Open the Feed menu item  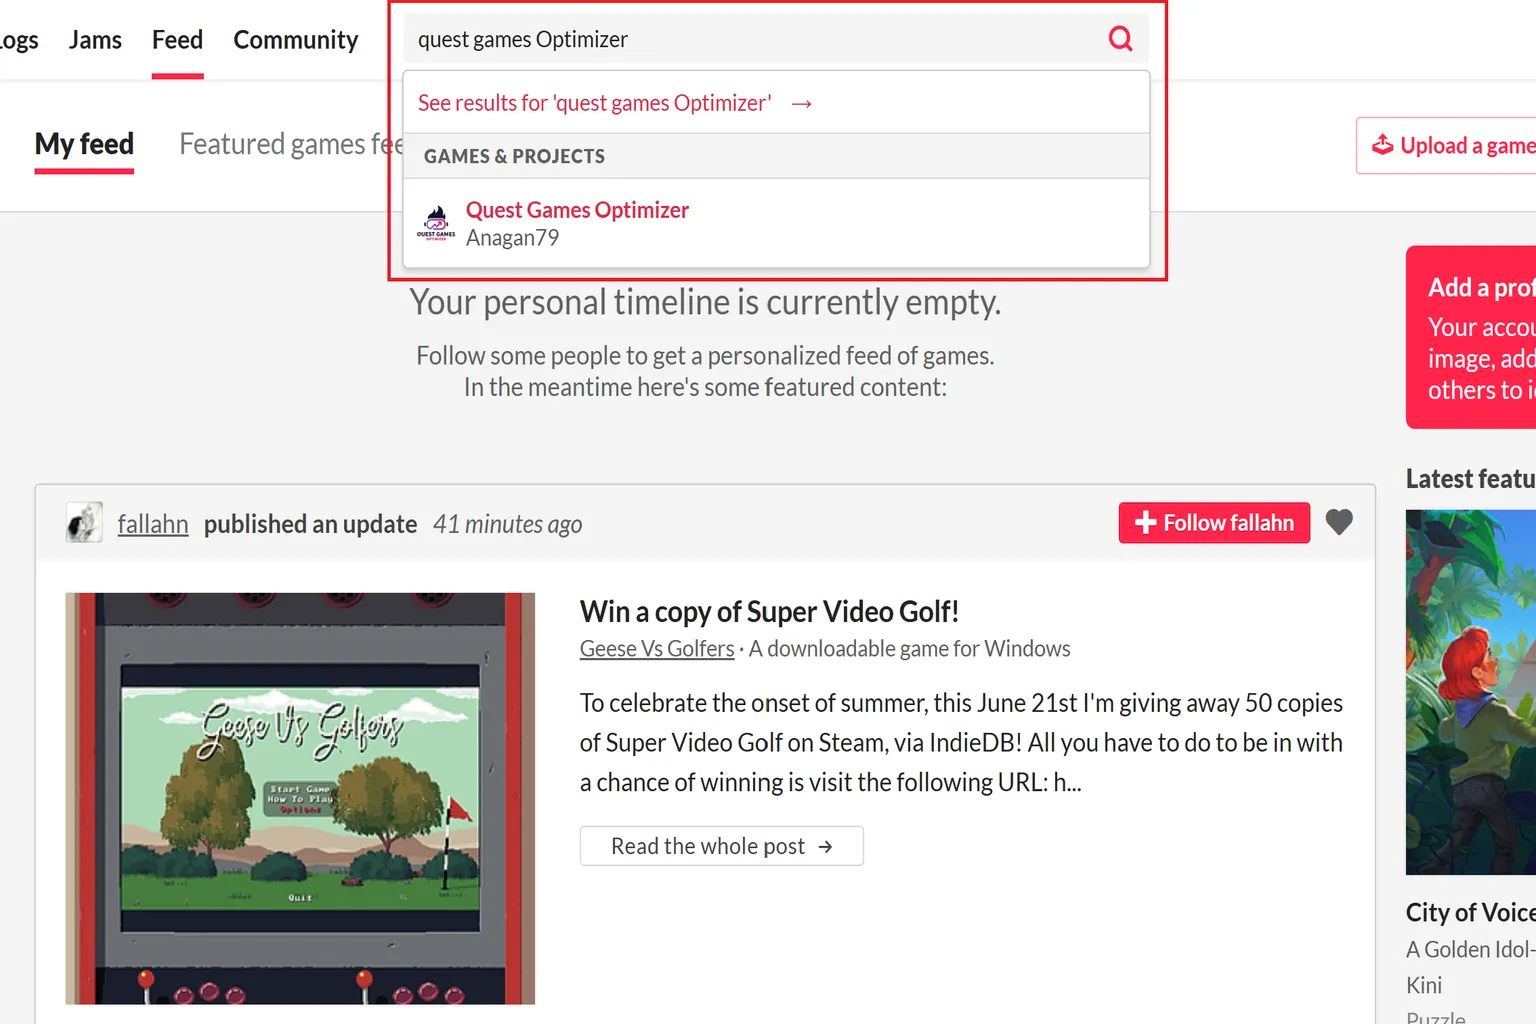coord(177,40)
